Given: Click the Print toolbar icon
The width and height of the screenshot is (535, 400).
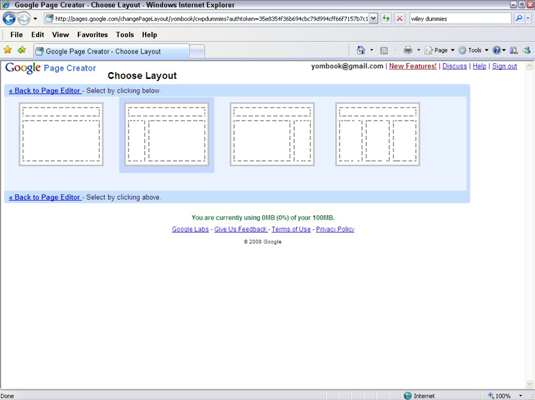Looking at the screenshot, I should tap(408, 51).
